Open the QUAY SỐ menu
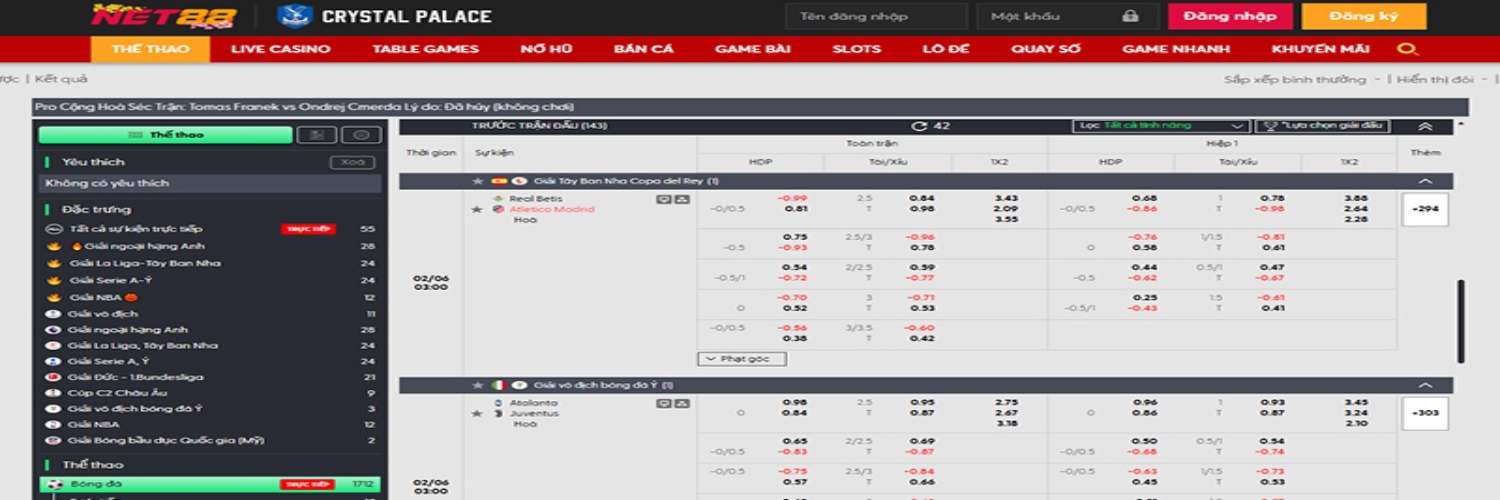 pos(1045,49)
